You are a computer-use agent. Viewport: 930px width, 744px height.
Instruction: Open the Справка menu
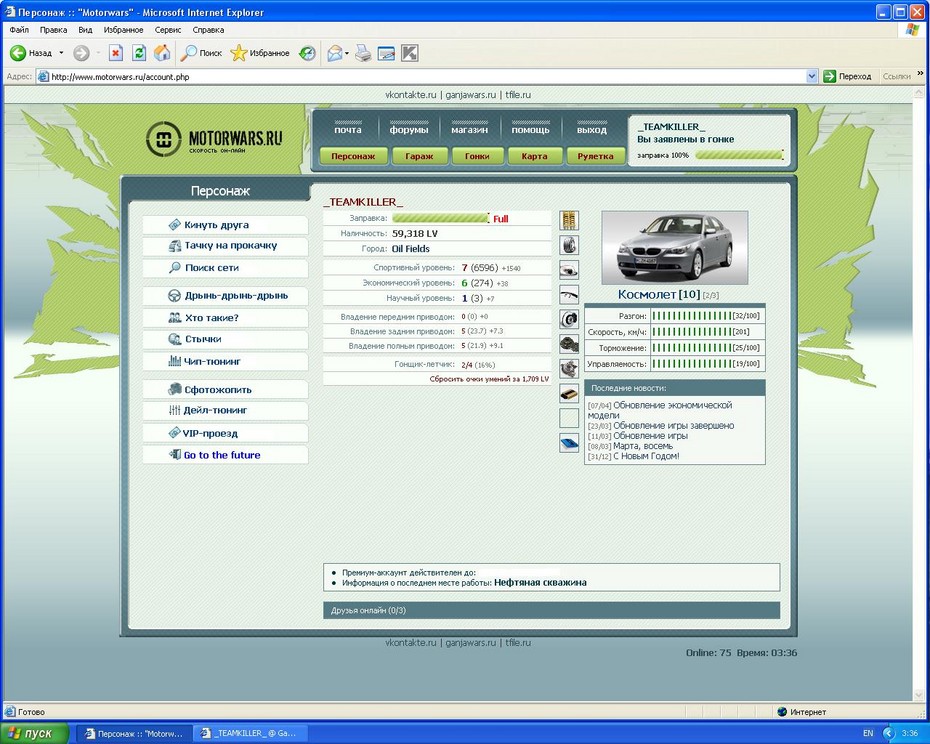208,30
